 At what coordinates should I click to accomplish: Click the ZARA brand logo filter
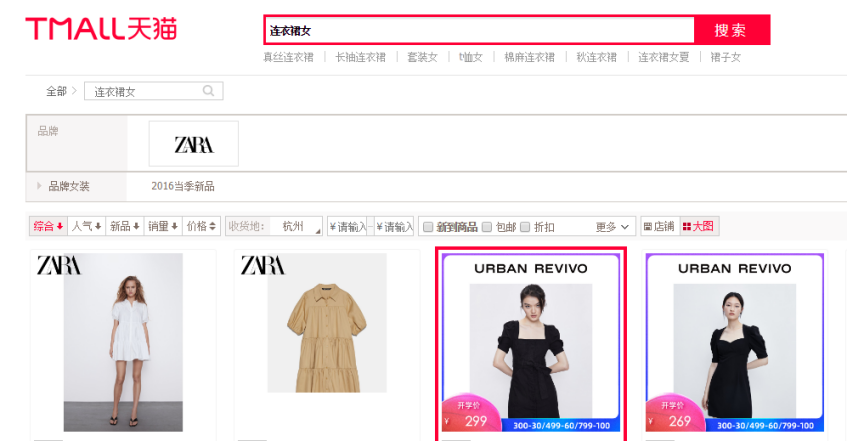(x=194, y=143)
